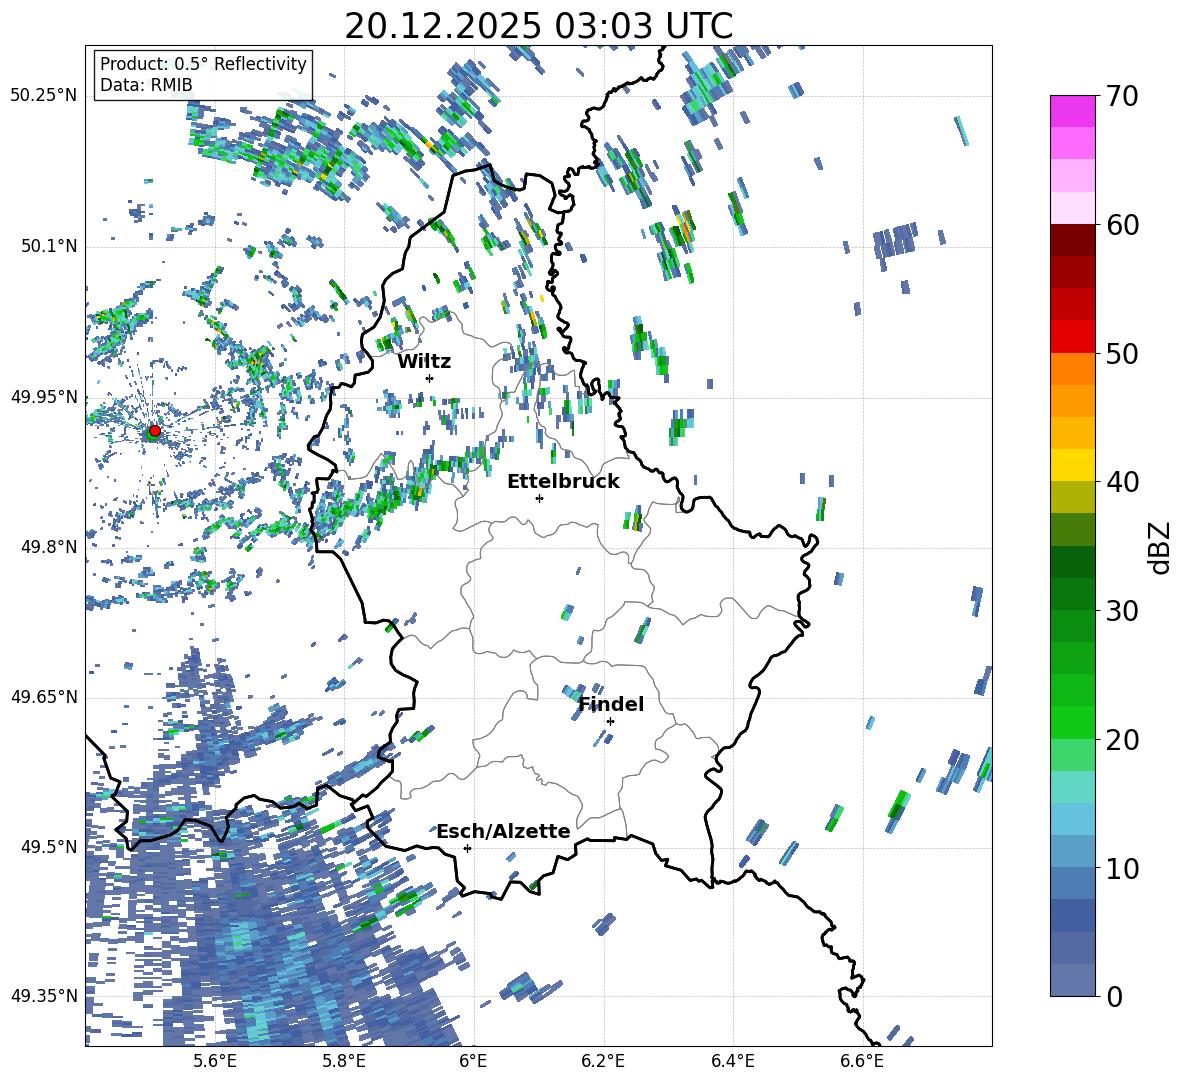1184x1081 pixels.
Task: Click the Esch/Alzette city label
Action: click(x=504, y=832)
